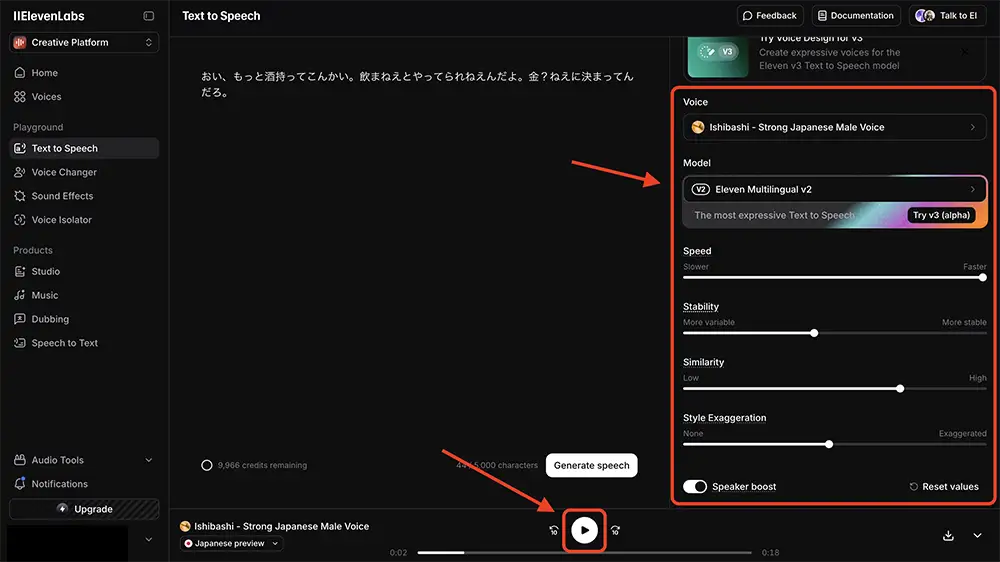Image resolution: width=1000 pixels, height=562 pixels.
Task: Click the Voice Isolator icon
Action: click(x=20, y=219)
